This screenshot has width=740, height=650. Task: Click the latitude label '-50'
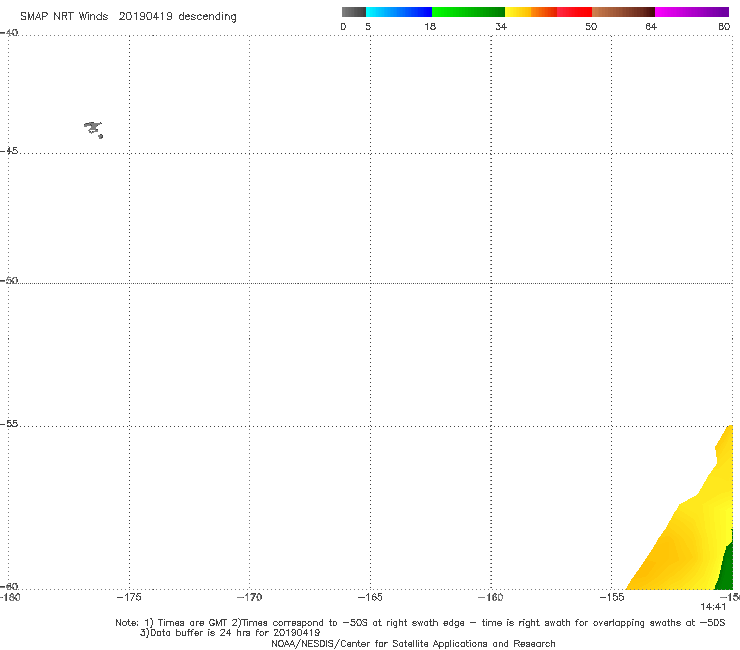click(9, 281)
